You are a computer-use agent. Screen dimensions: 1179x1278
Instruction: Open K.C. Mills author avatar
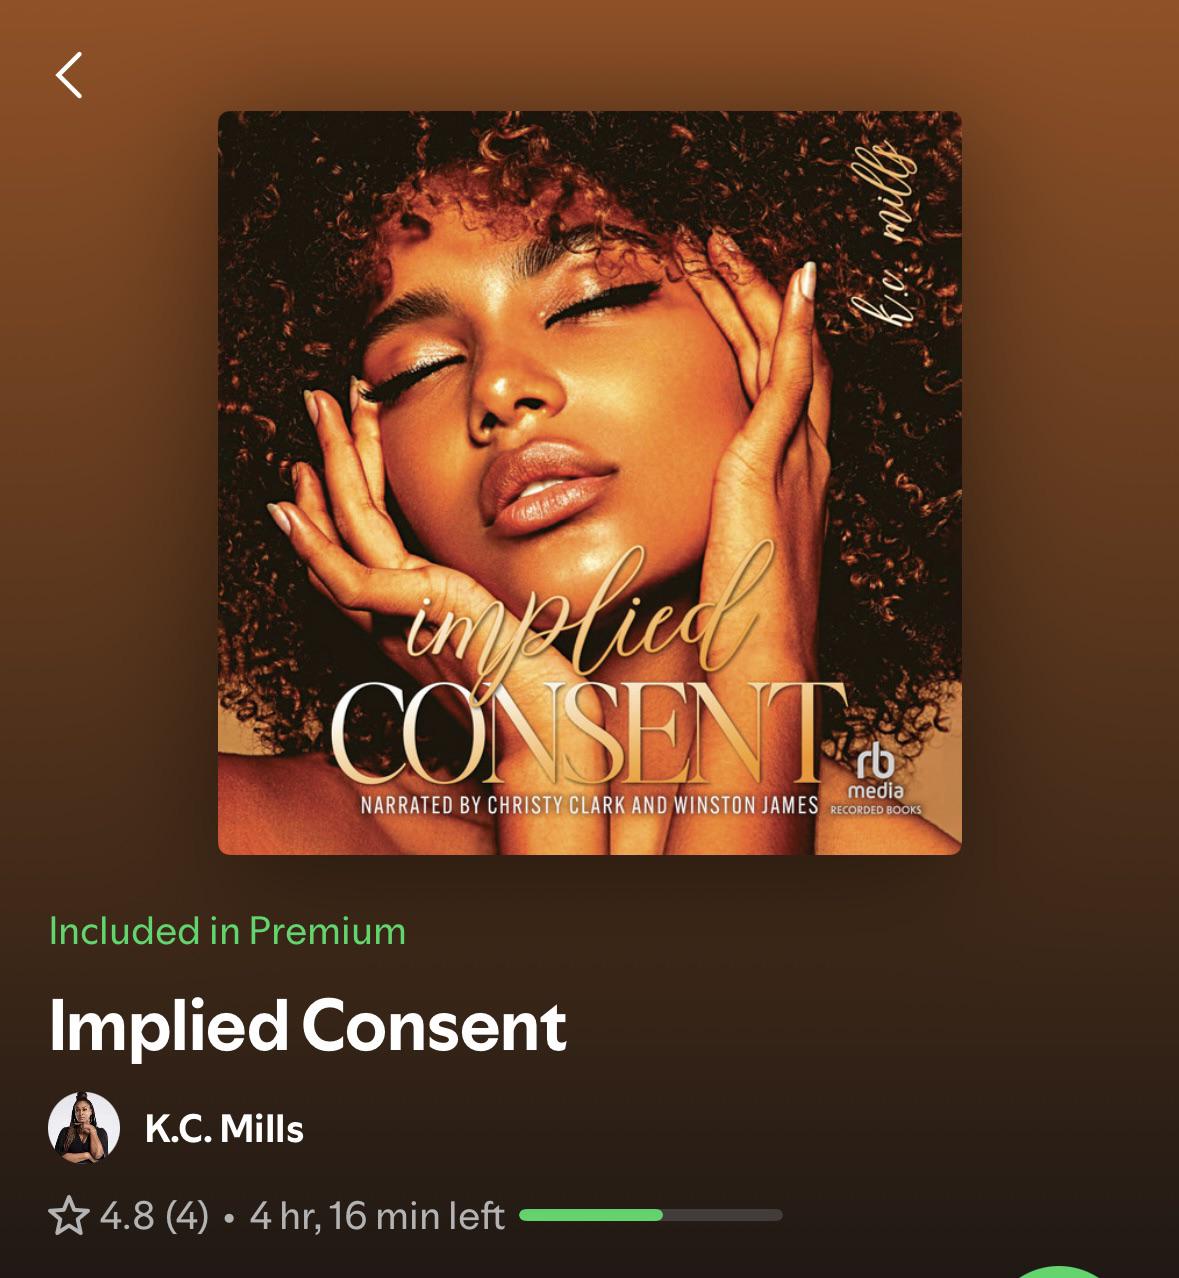[84, 1128]
